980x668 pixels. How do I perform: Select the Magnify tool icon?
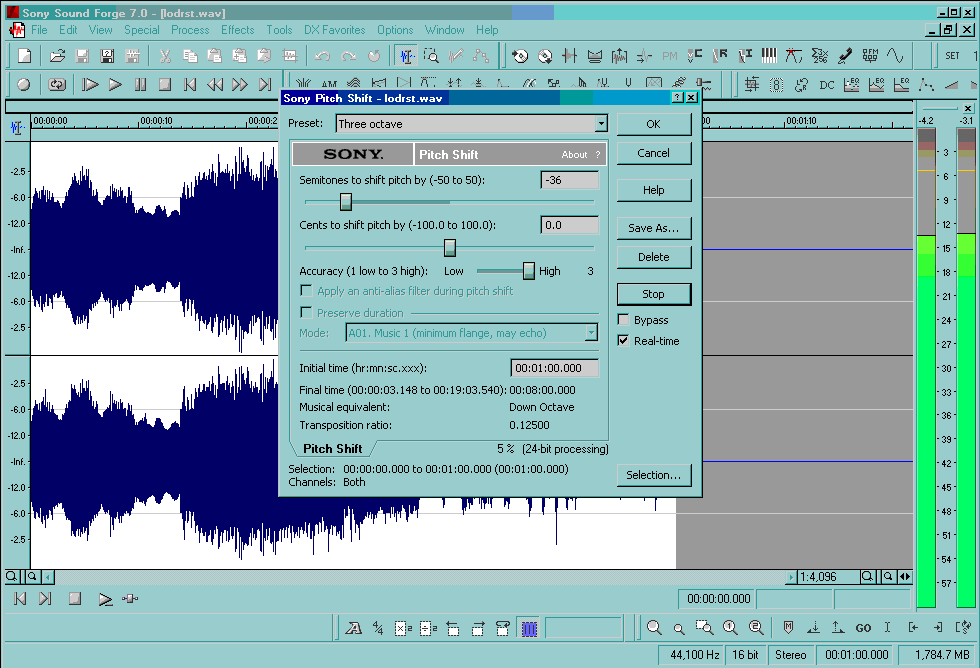point(431,56)
